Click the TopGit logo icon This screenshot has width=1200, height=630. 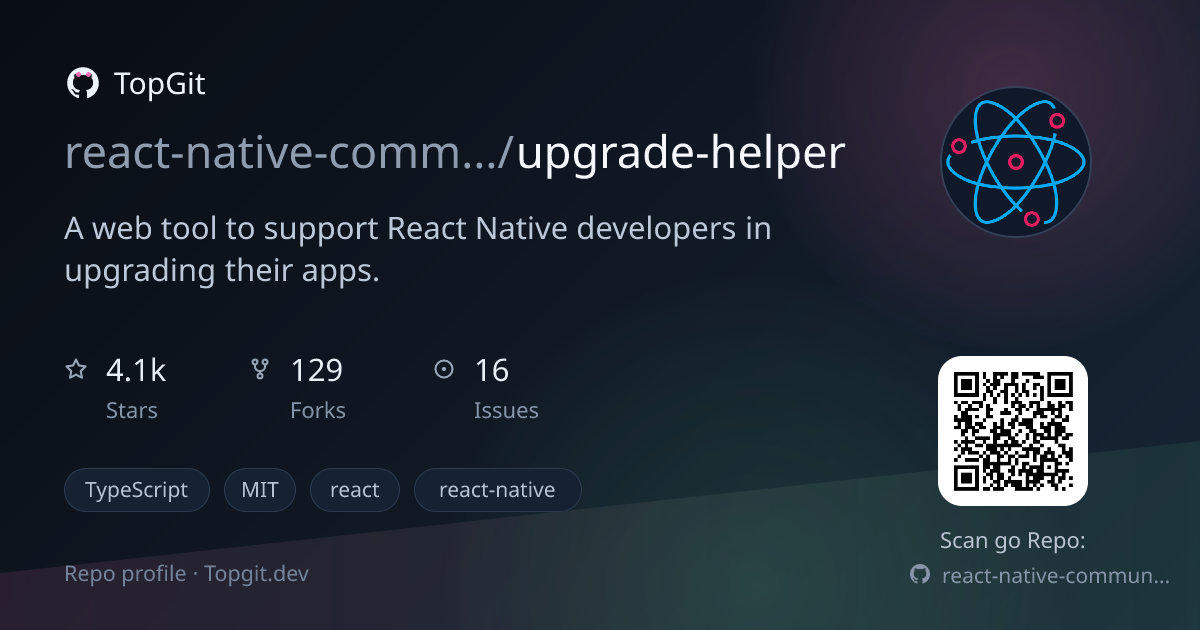(x=82, y=83)
